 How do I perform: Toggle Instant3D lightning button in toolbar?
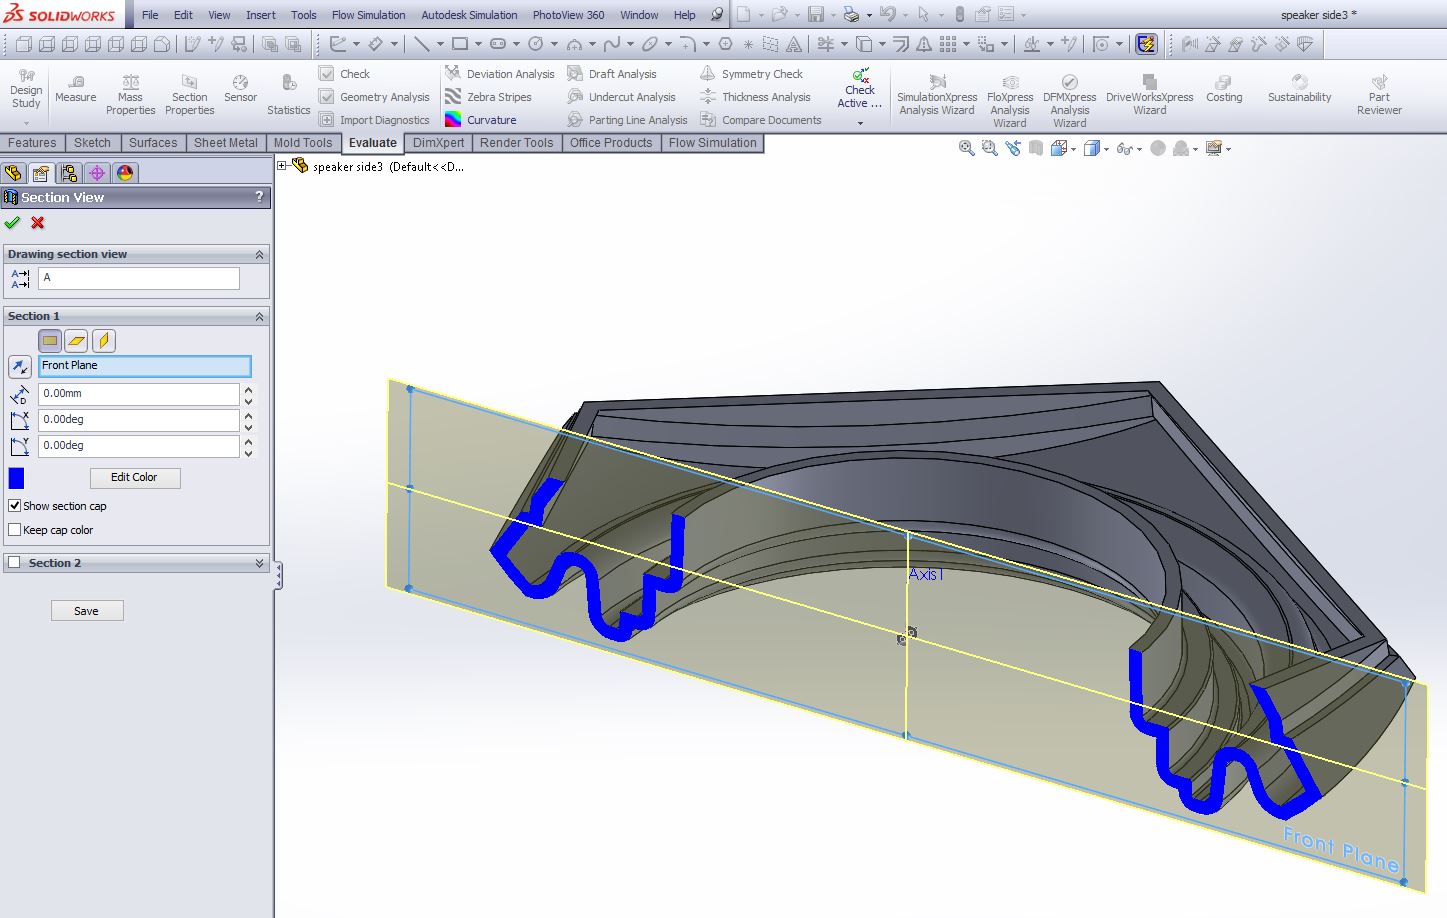[x=1146, y=44]
